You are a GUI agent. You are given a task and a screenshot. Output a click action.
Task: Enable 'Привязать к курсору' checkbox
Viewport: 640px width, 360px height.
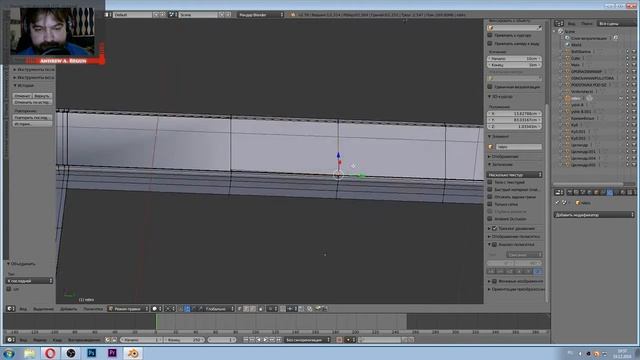point(490,36)
